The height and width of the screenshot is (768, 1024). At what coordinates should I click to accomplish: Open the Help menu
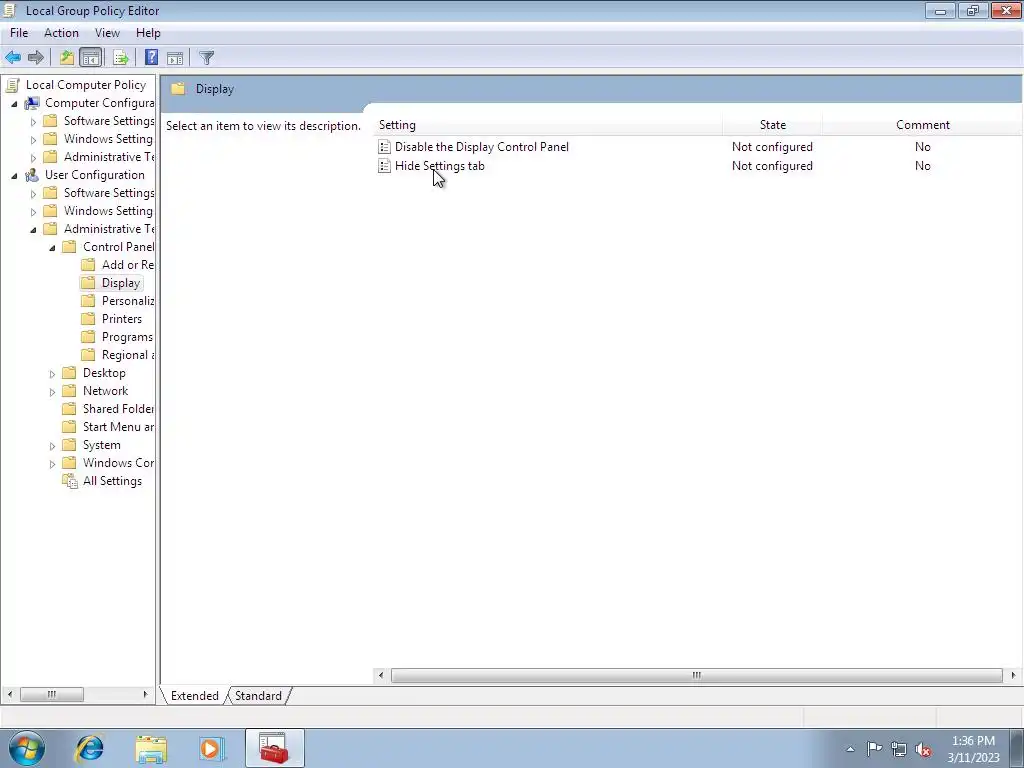[148, 33]
